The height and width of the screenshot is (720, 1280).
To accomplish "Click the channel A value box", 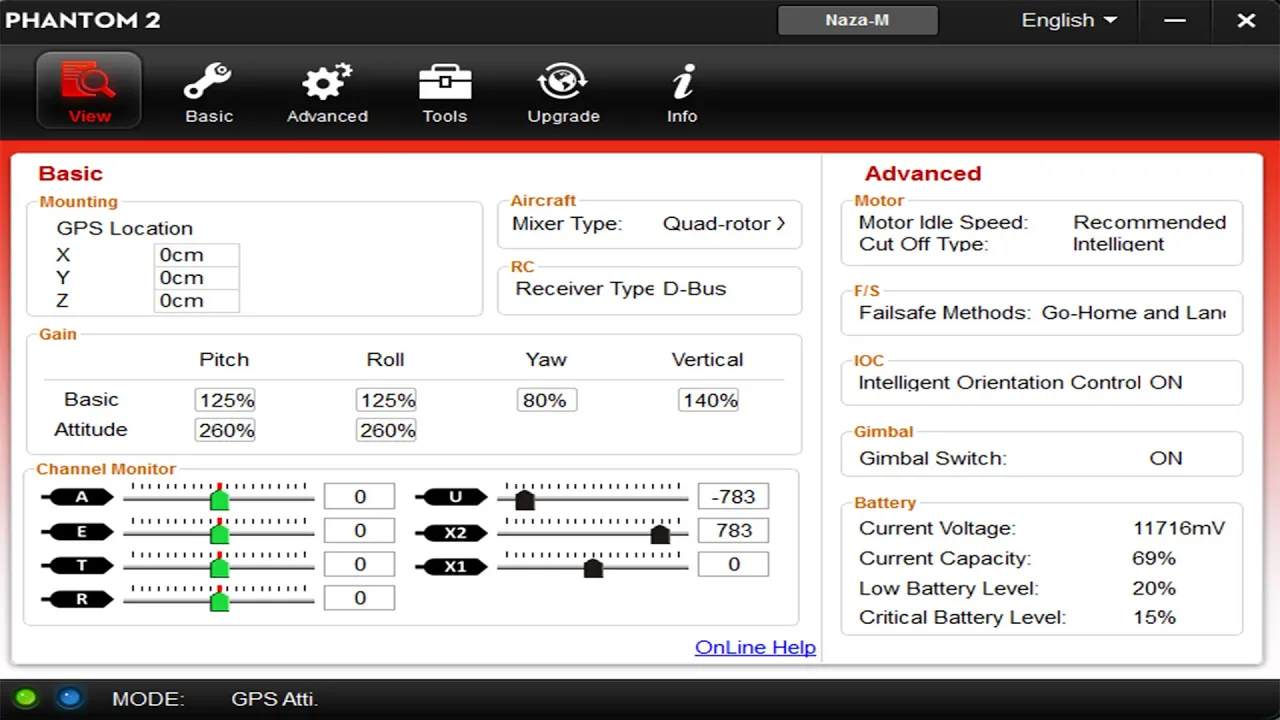I will point(359,497).
